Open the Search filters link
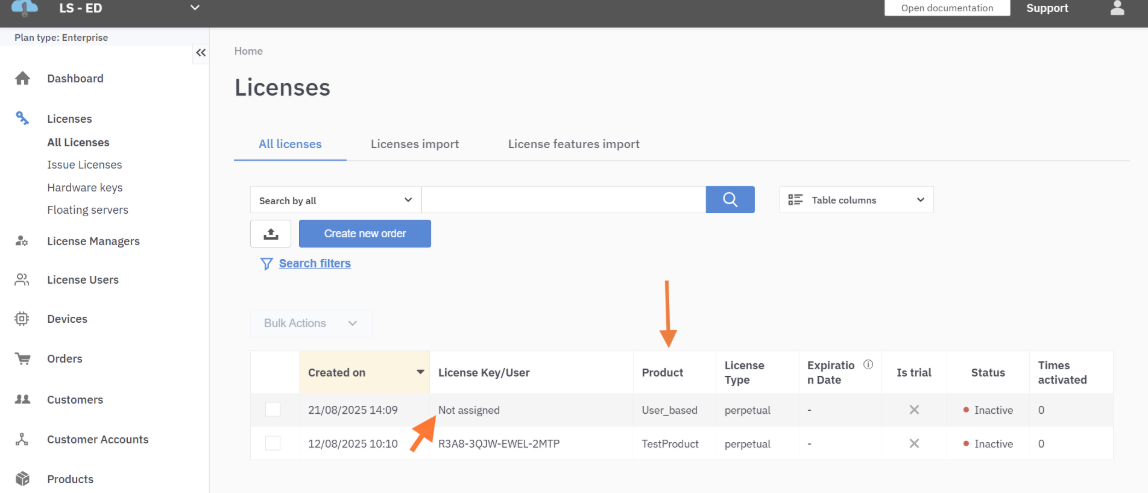The image size is (1148, 493). (x=314, y=264)
